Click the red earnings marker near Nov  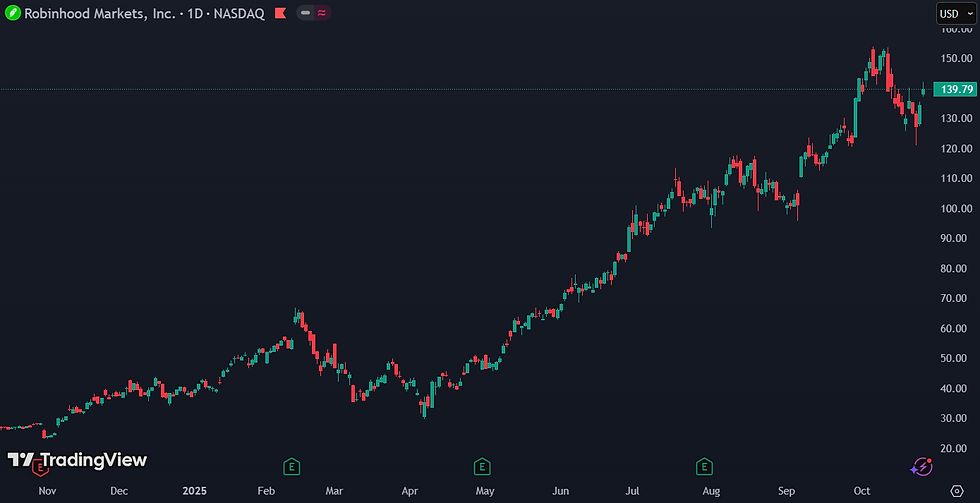tap(41, 466)
